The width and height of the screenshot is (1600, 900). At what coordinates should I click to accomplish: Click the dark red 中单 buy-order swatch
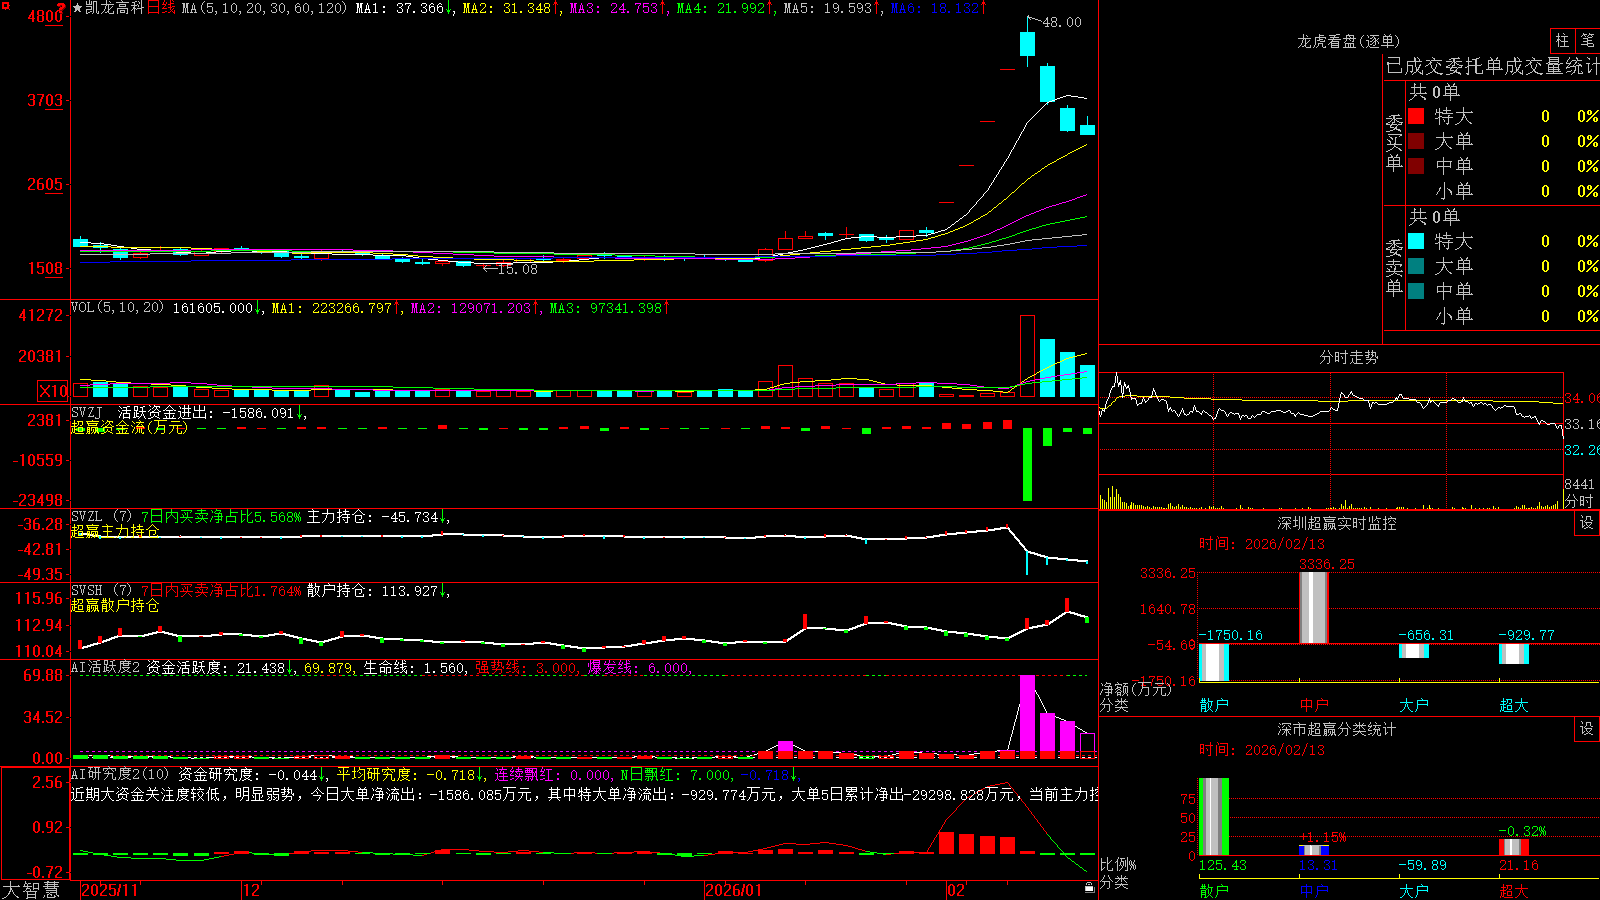[1416, 166]
